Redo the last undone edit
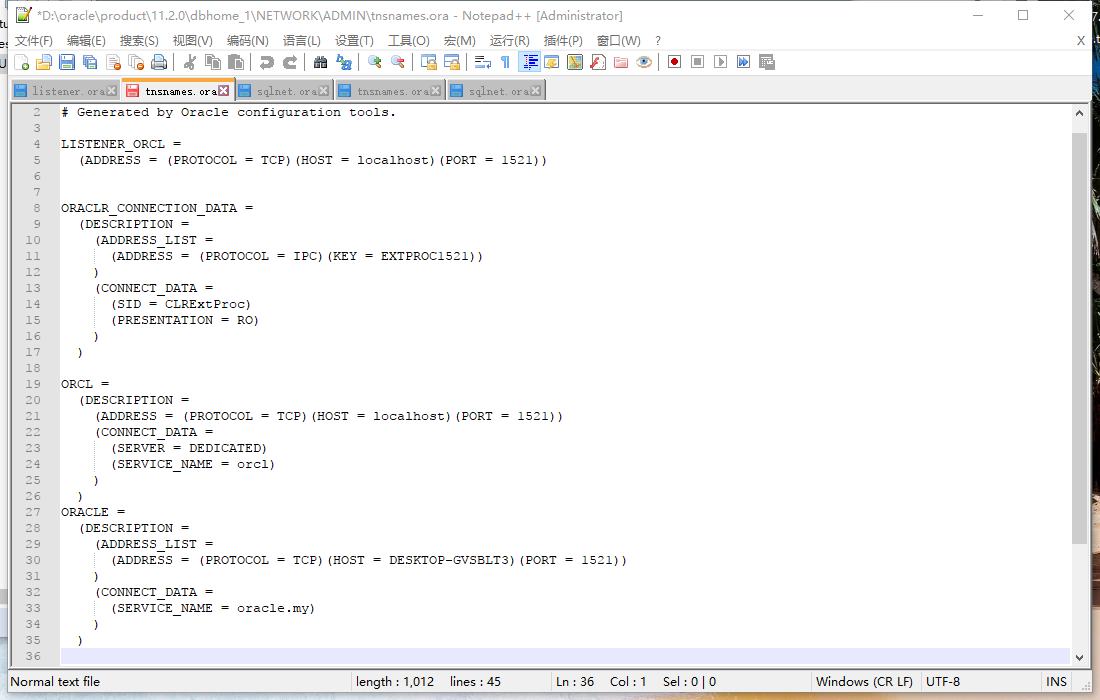 pyautogui.click(x=290, y=62)
